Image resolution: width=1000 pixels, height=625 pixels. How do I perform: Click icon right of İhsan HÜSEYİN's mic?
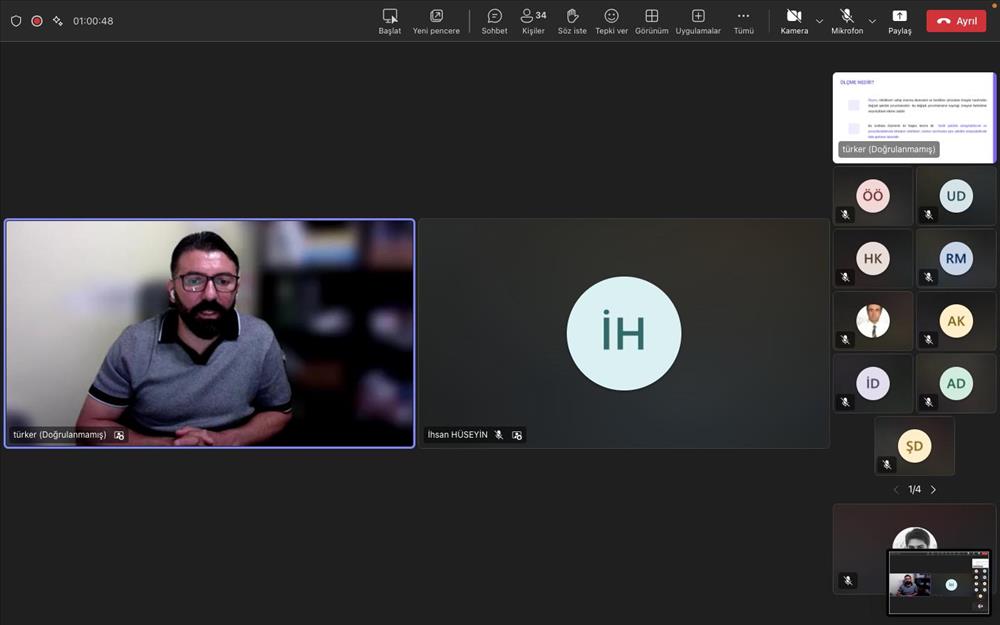pyautogui.click(x=517, y=435)
